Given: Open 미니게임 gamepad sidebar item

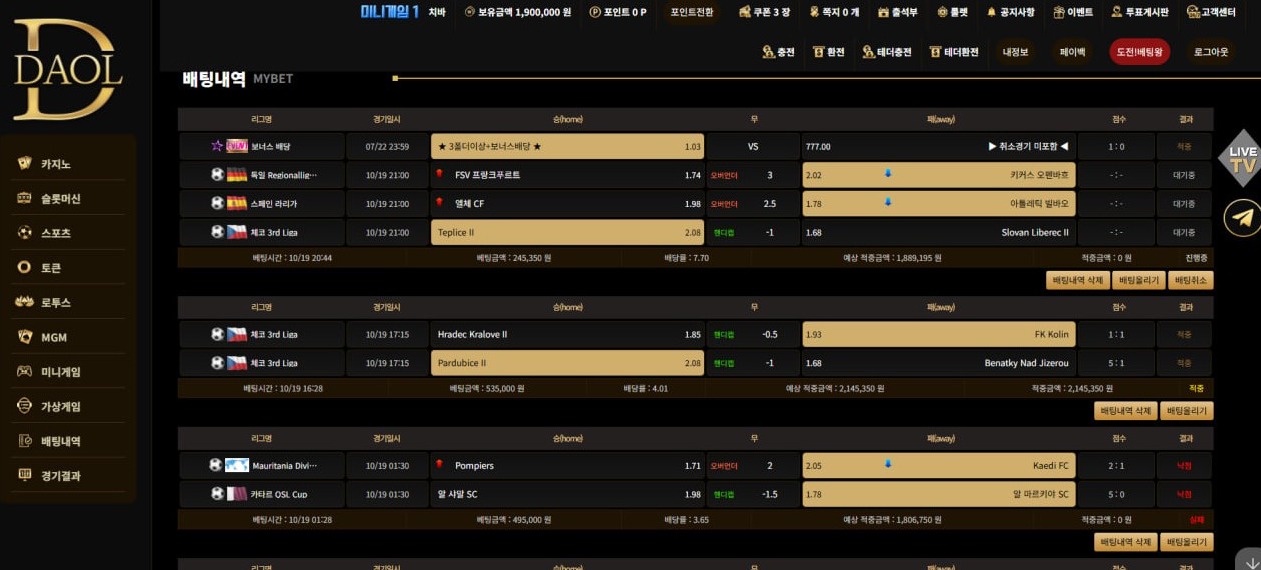Looking at the screenshot, I should (60, 372).
